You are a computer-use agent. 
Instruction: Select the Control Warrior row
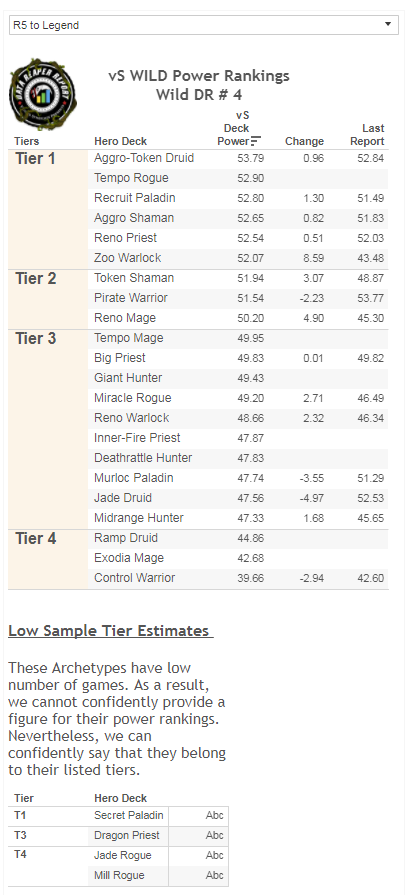pyautogui.click(x=239, y=578)
